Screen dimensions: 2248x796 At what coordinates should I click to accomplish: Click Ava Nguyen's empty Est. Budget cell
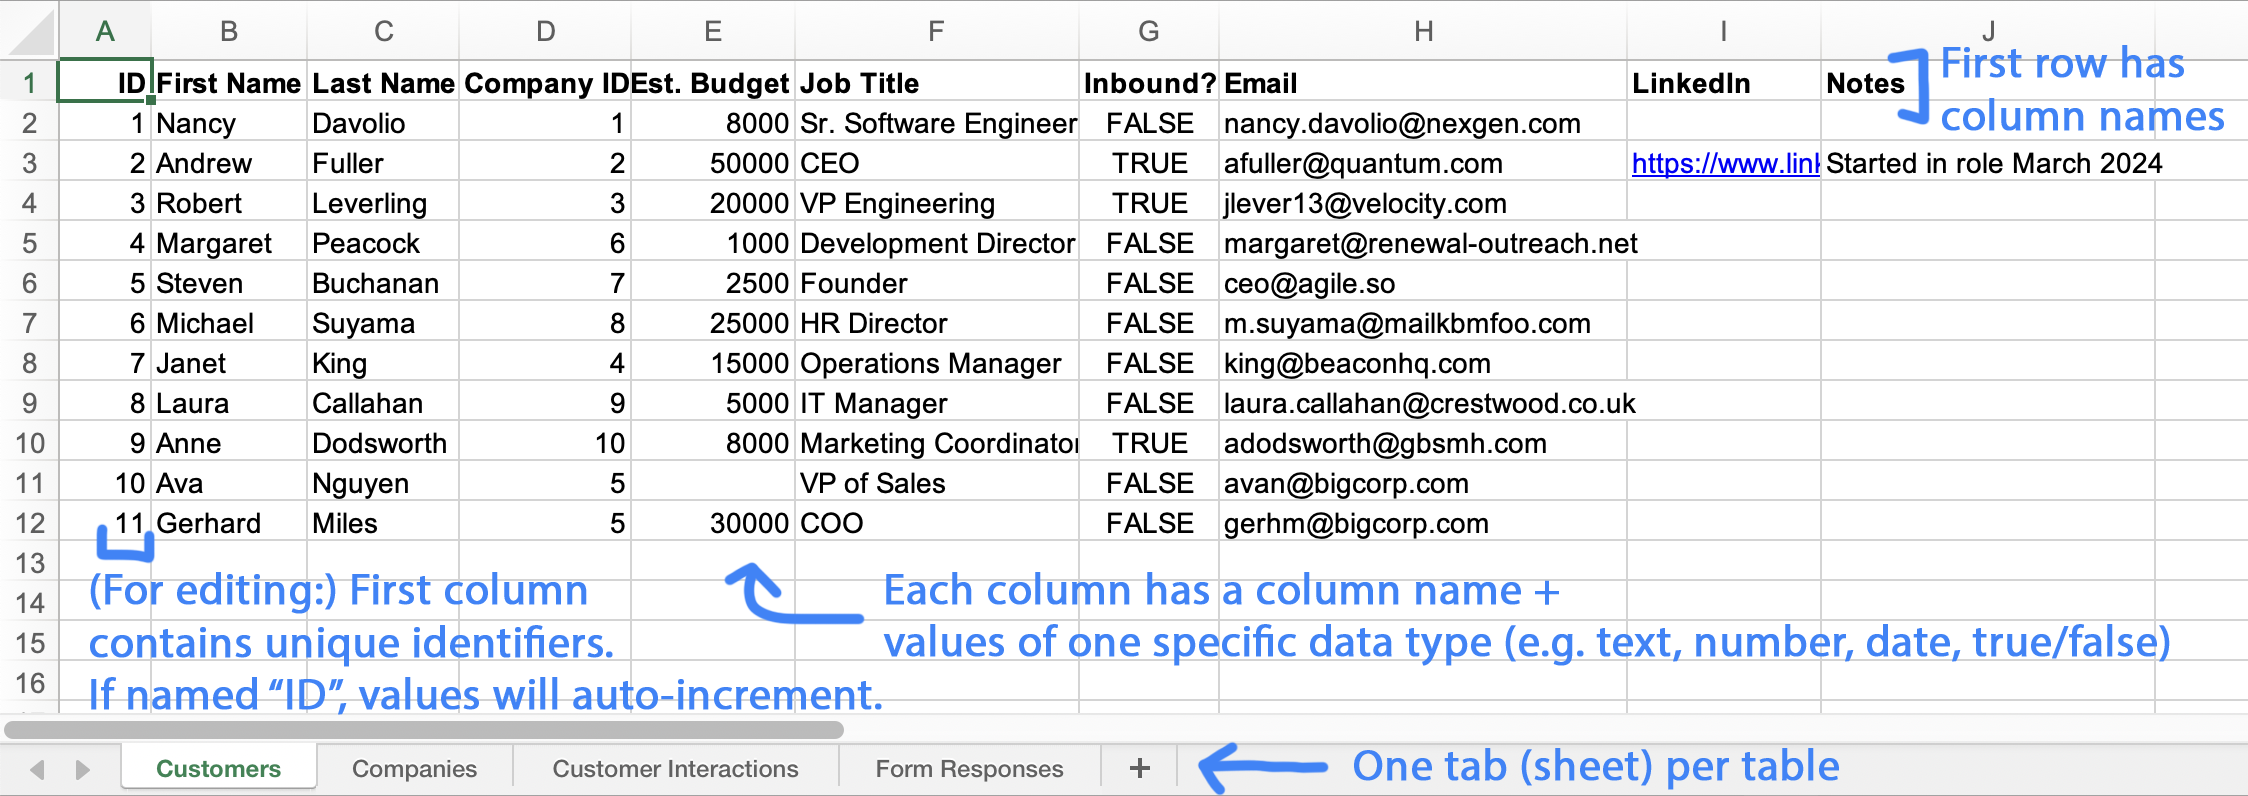coord(712,482)
